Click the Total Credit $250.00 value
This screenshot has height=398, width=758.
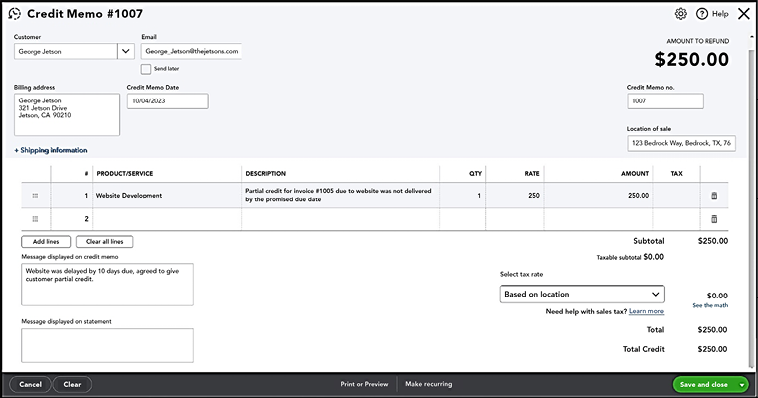(712, 349)
